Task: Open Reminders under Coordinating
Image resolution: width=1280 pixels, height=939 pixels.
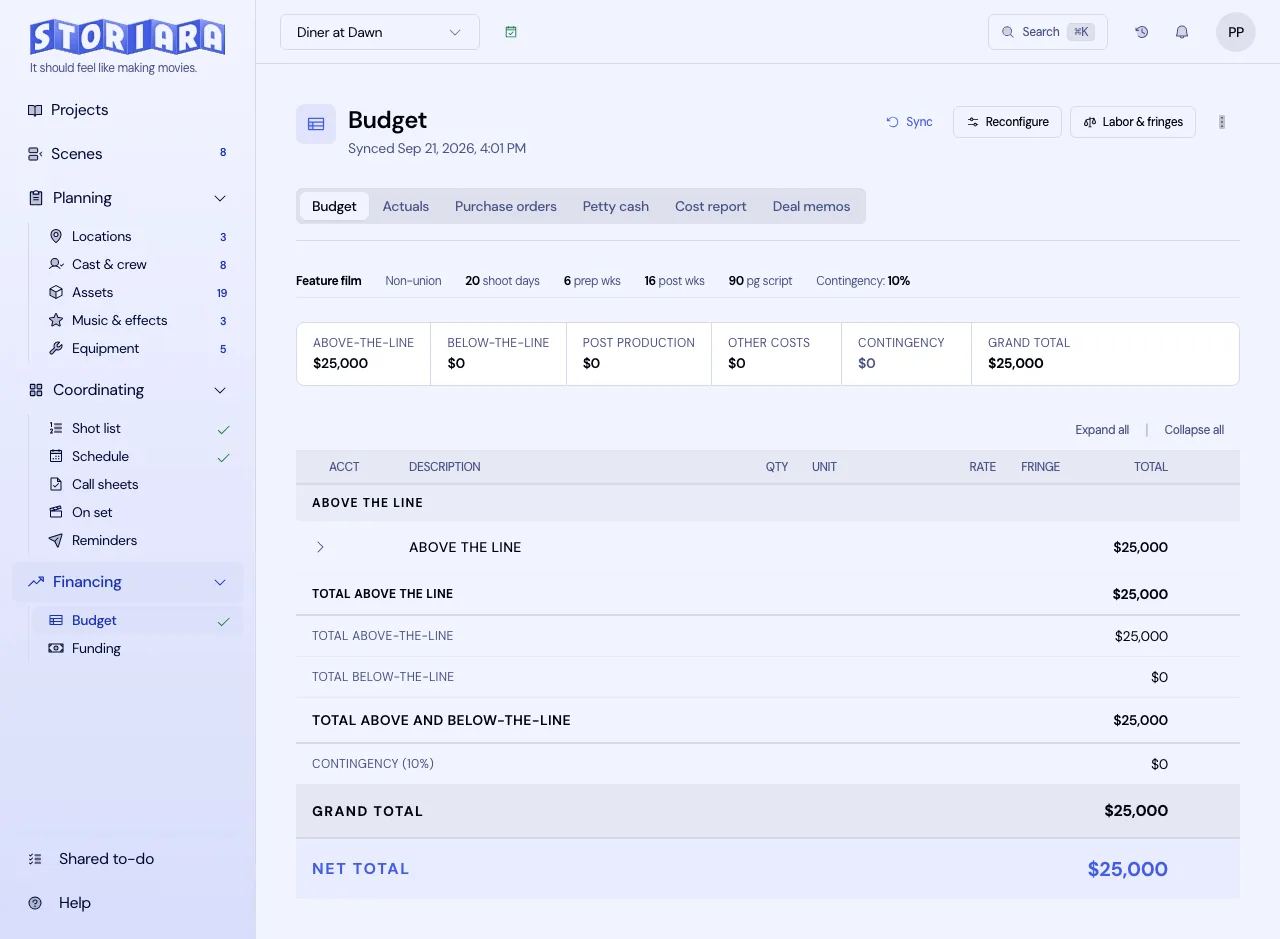Action: (138, 540)
